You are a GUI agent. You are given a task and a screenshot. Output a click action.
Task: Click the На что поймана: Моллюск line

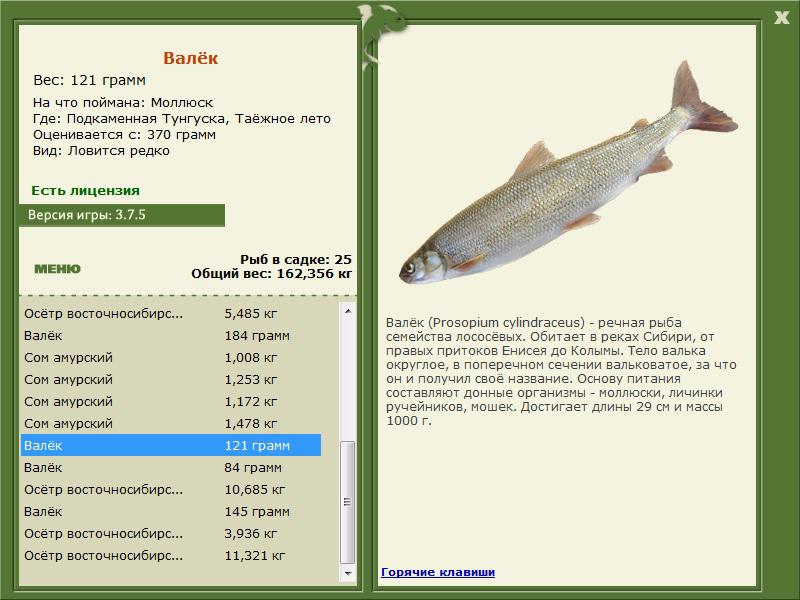(x=123, y=103)
